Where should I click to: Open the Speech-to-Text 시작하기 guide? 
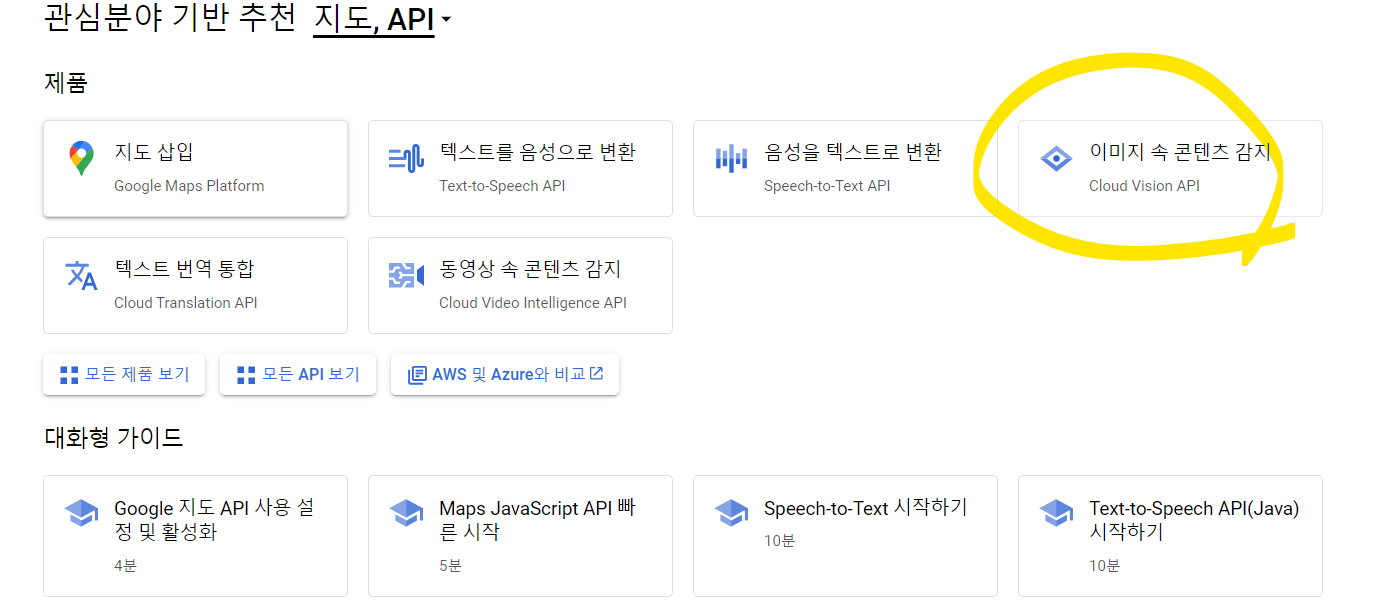845,536
